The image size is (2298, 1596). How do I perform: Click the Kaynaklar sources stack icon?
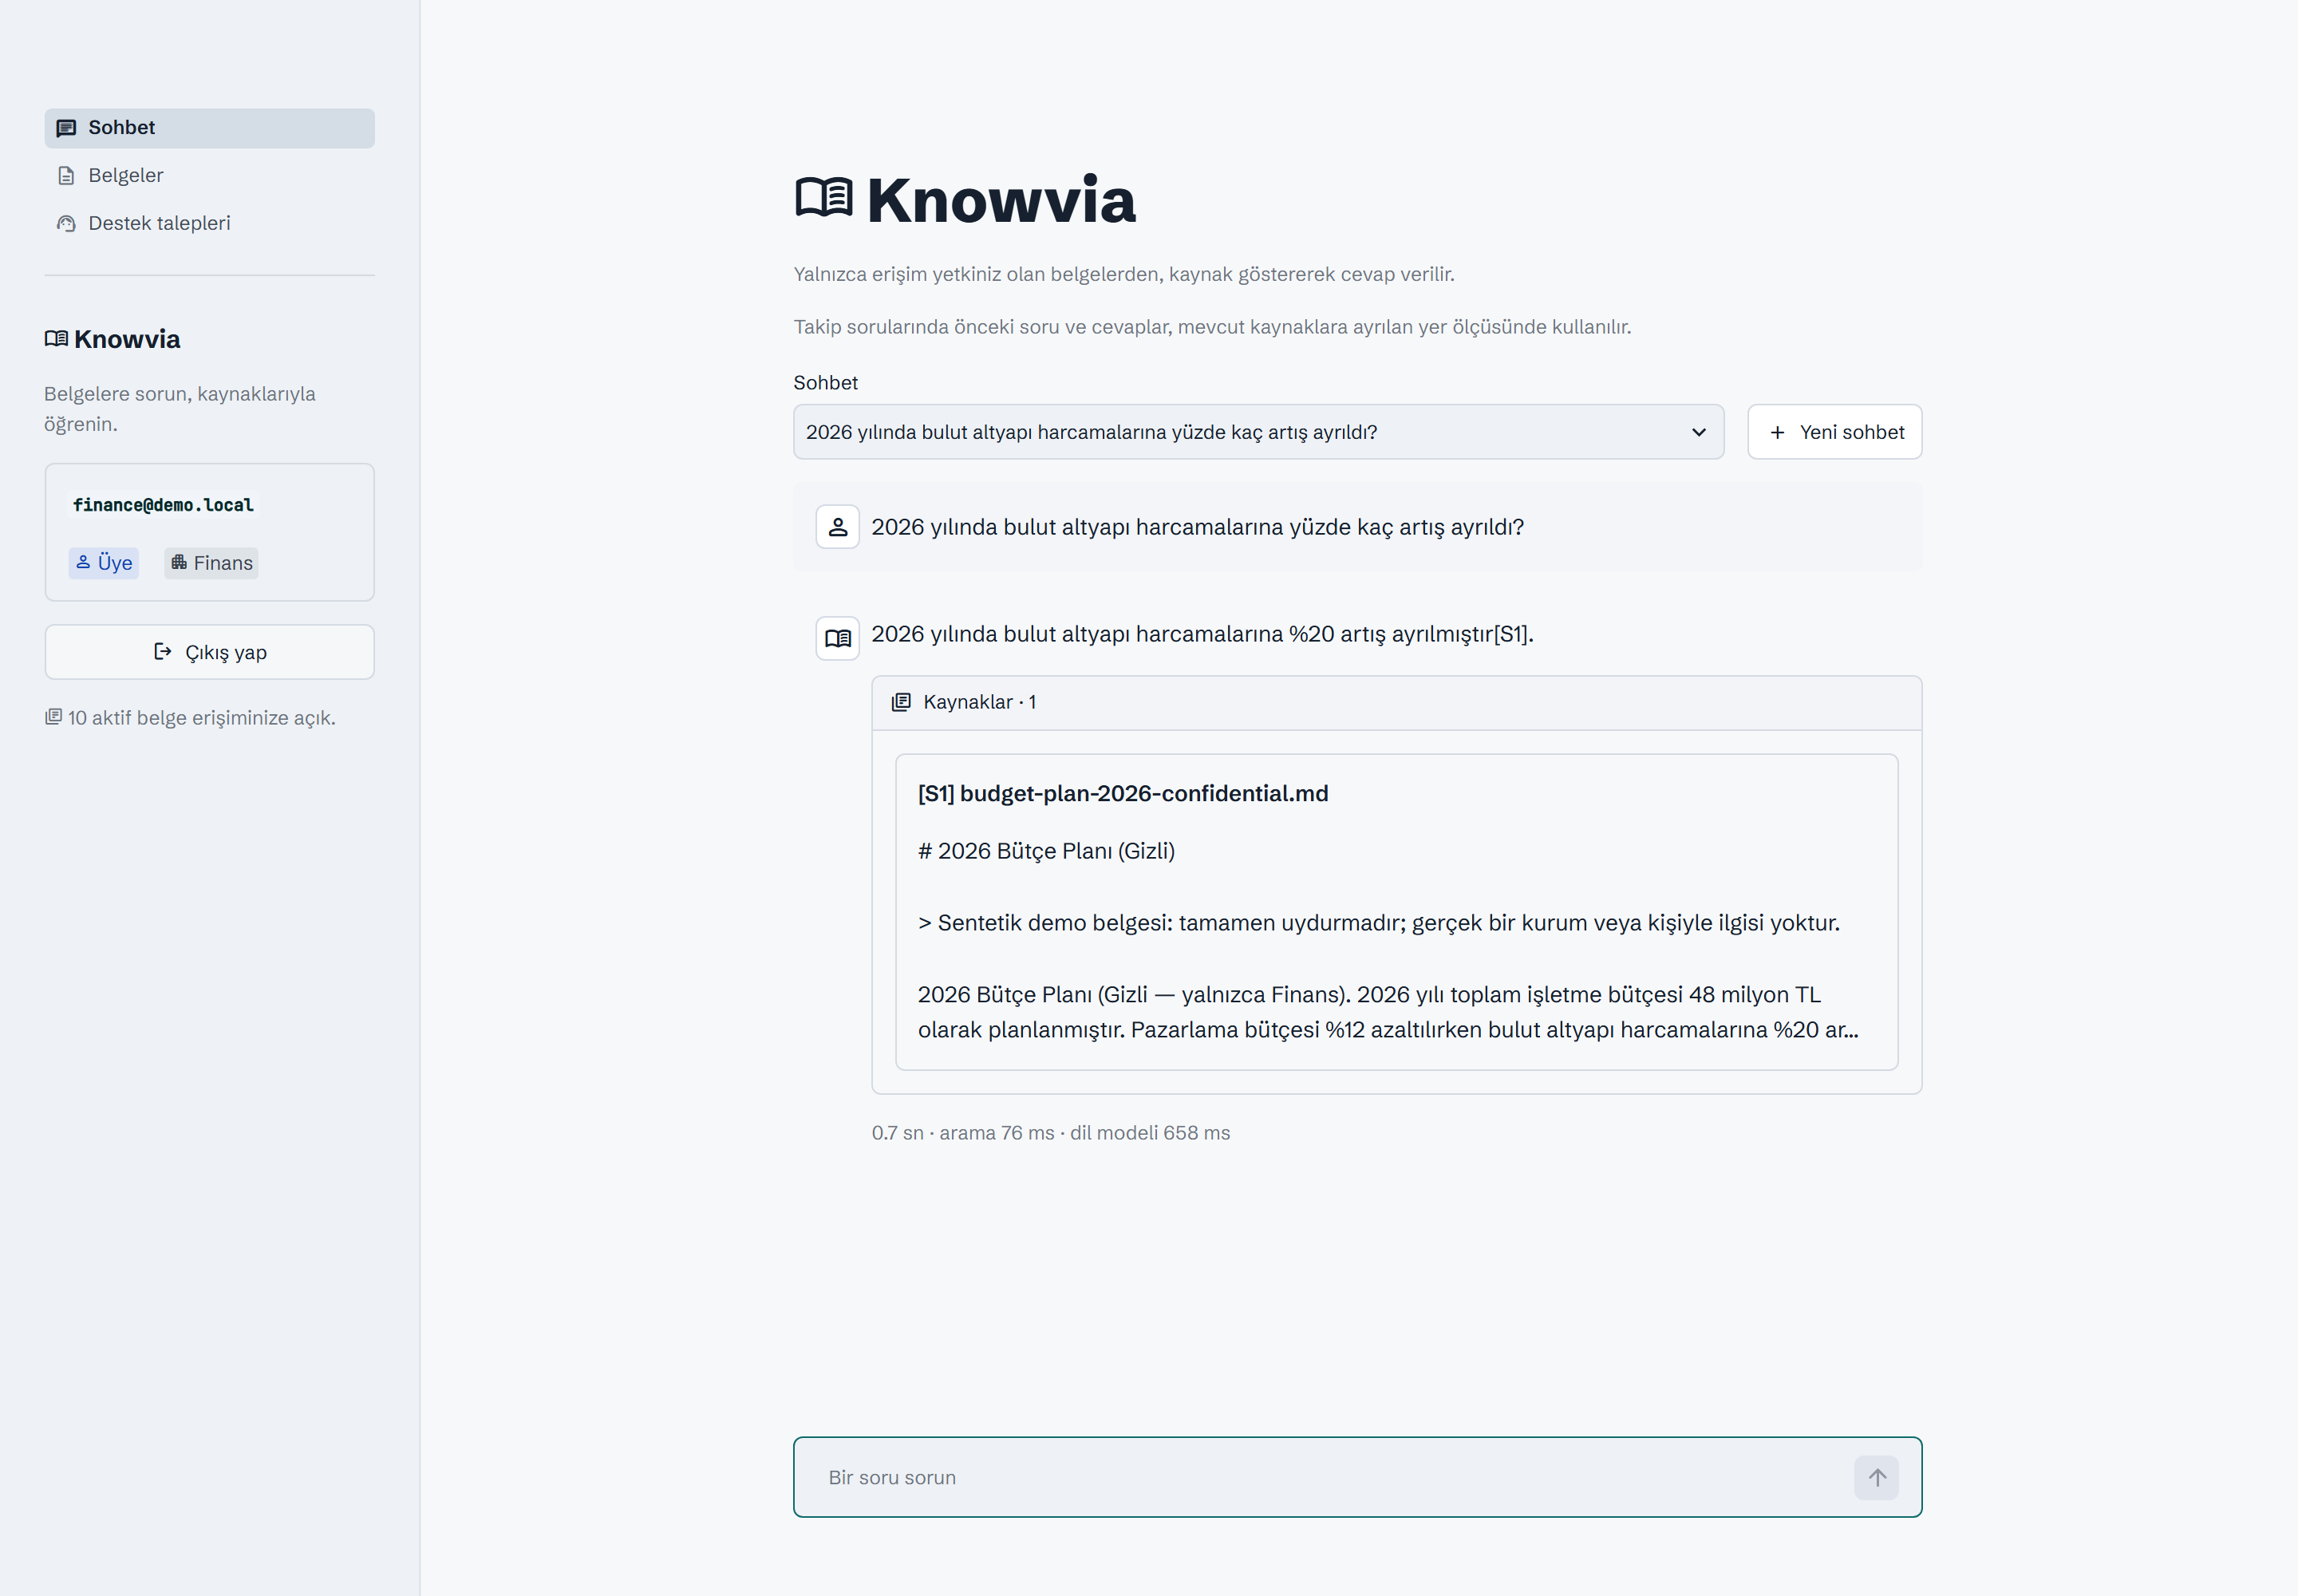click(x=901, y=703)
